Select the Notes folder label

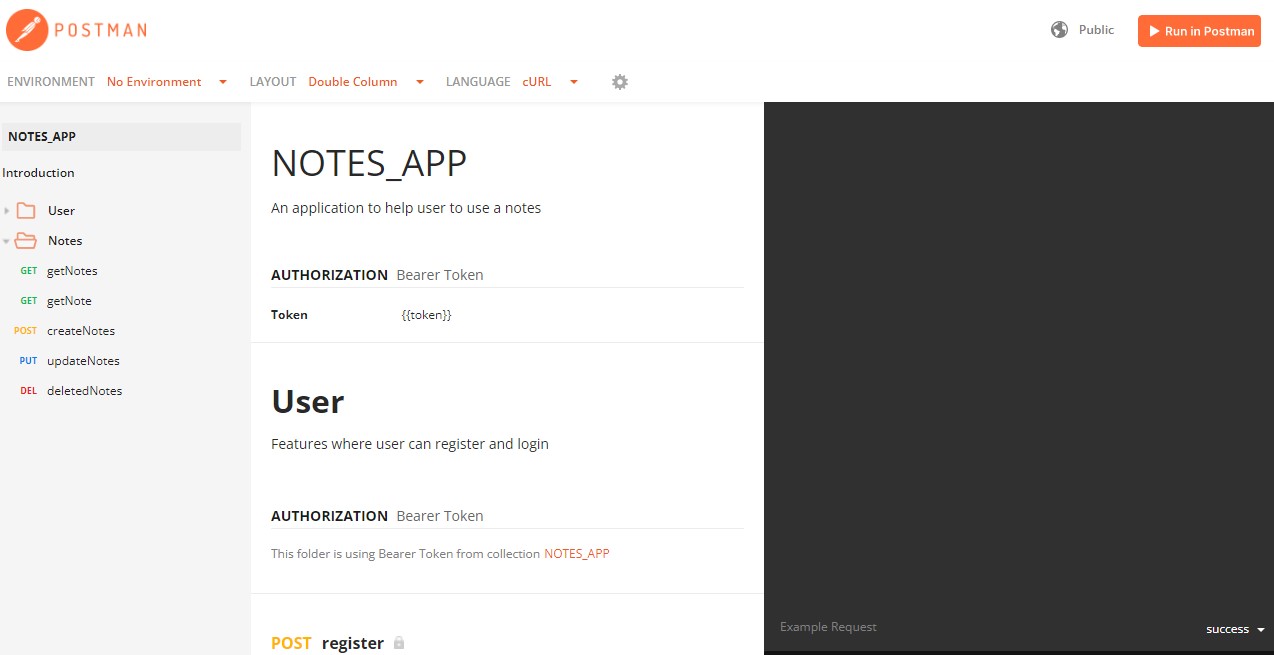coord(65,241)
